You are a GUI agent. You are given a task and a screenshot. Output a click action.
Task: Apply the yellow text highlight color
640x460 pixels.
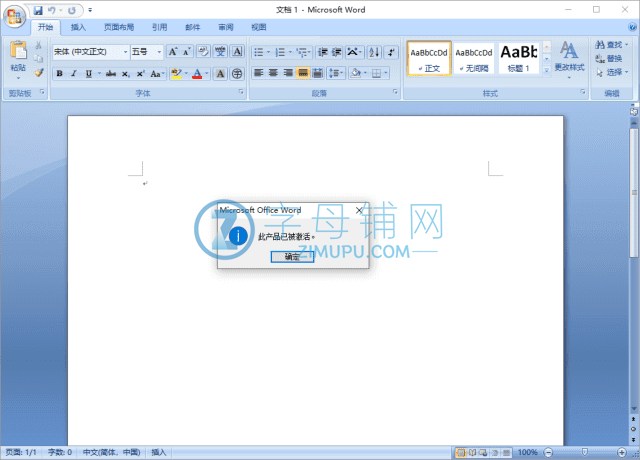(176, 74)
